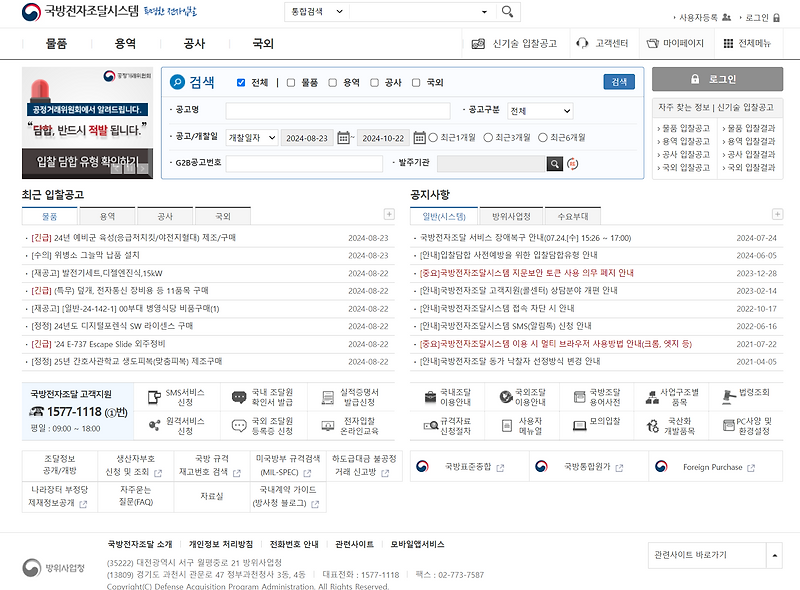This screenshot has height=590, width=800.
Task: Open the 공사 menu in navigation
Action: pyautogui.click(x=196, y=44)
